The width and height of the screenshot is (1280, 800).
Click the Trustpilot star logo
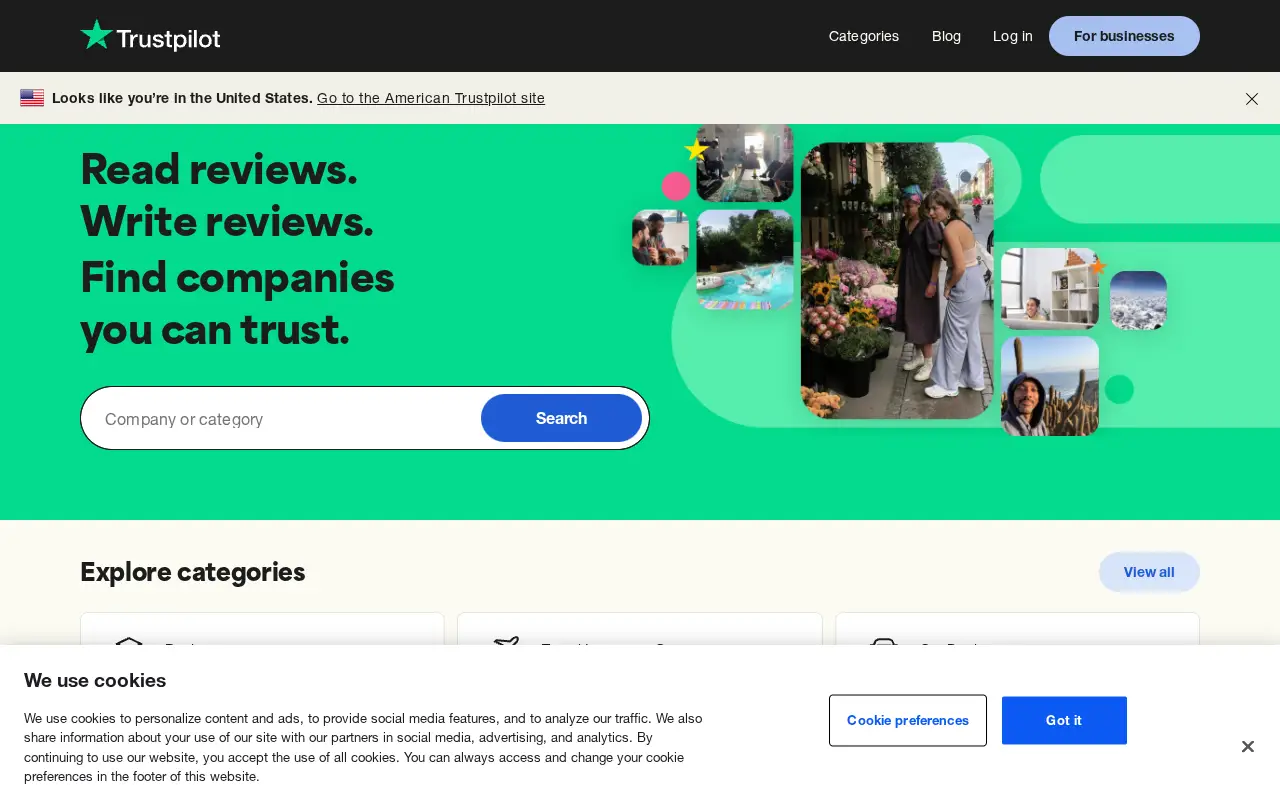tap(150, 36)
